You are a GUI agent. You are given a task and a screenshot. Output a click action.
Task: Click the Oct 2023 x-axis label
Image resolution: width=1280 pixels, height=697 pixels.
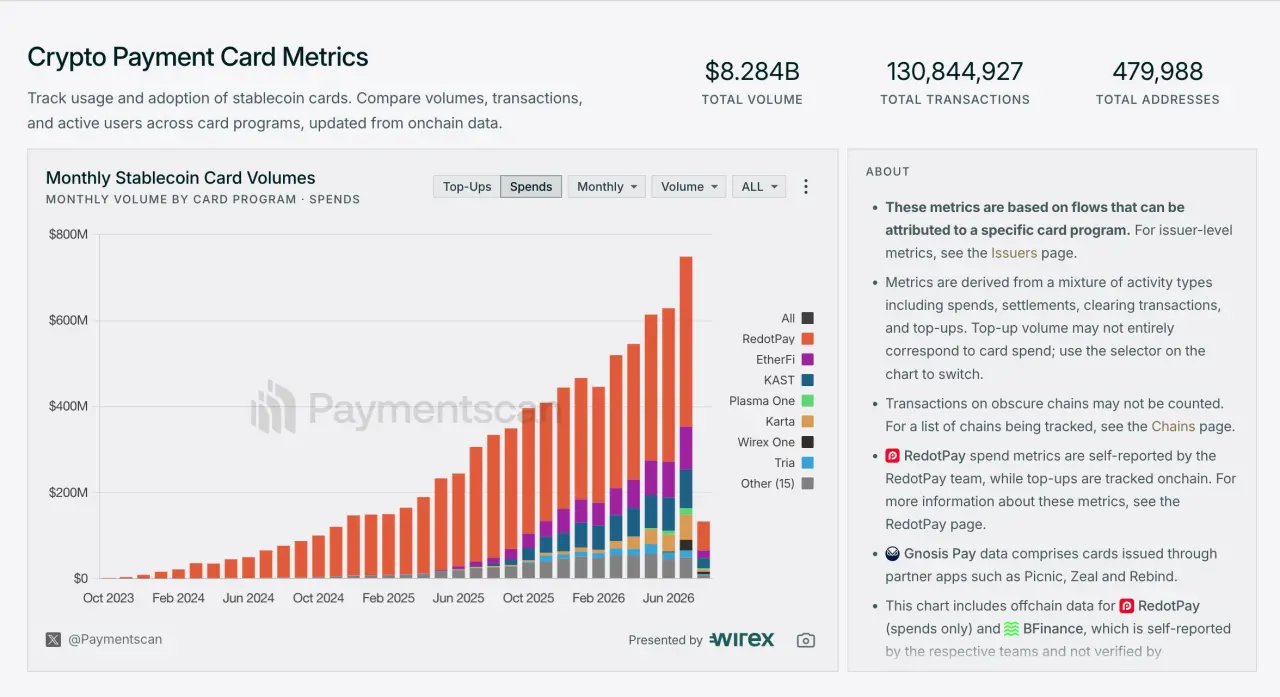tap(108, 598)
